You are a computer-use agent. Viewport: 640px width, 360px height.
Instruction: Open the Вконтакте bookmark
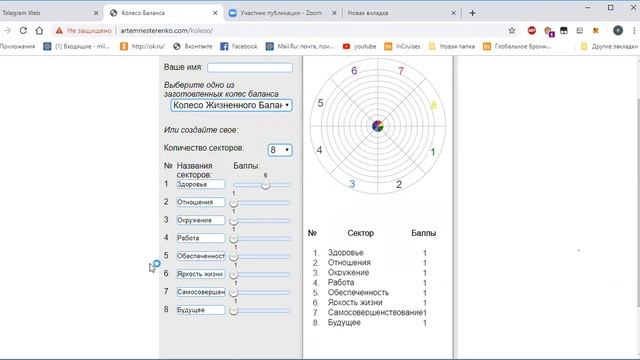[193, 47]
